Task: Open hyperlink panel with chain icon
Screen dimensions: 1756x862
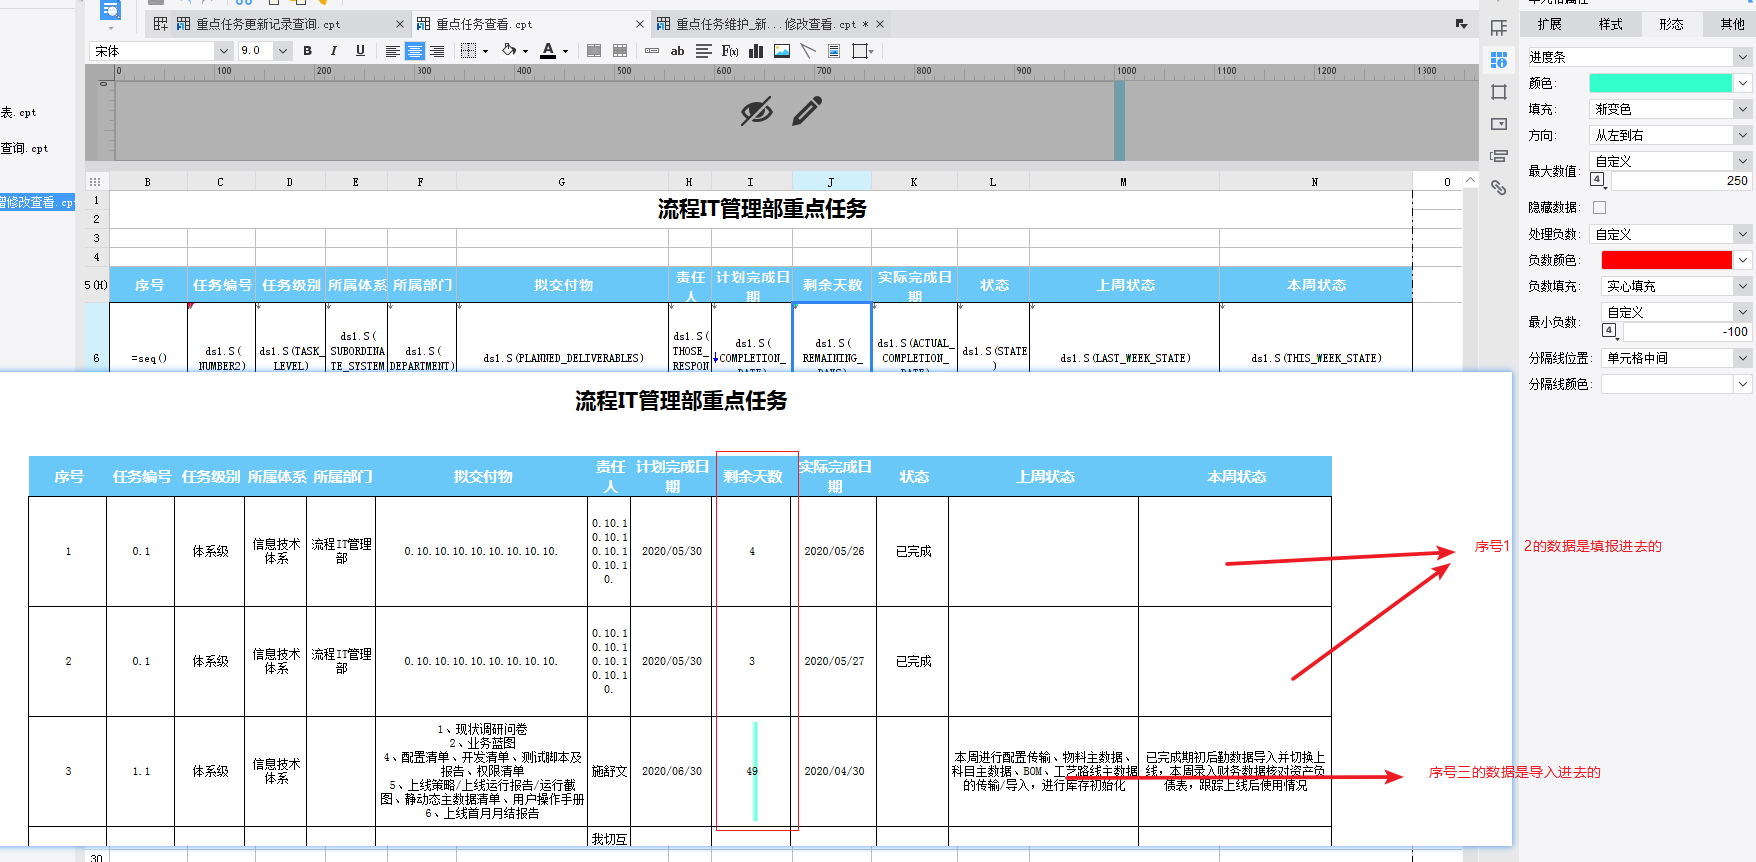Action: 1498,187
